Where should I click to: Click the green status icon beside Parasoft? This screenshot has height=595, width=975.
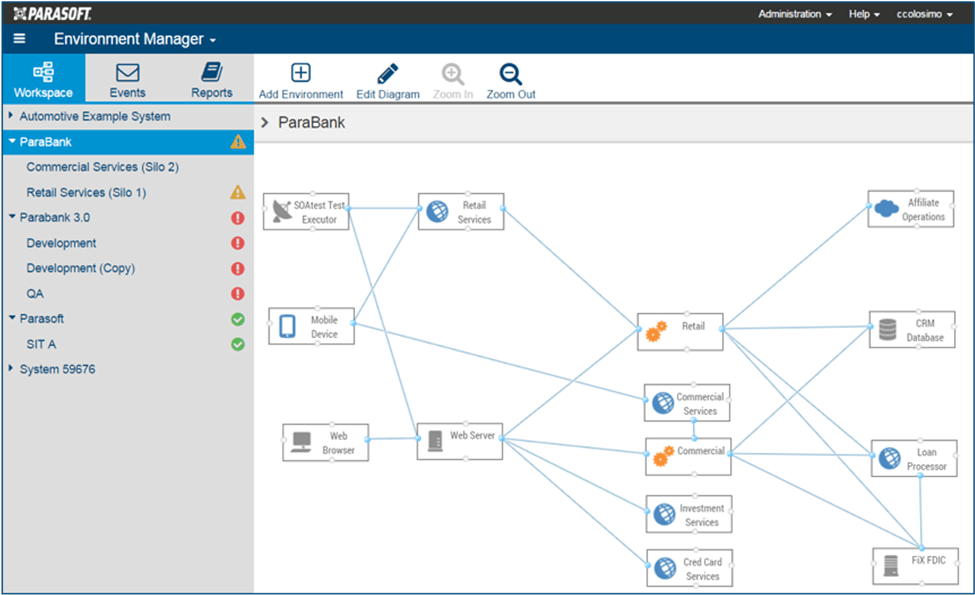coord(237,318)
